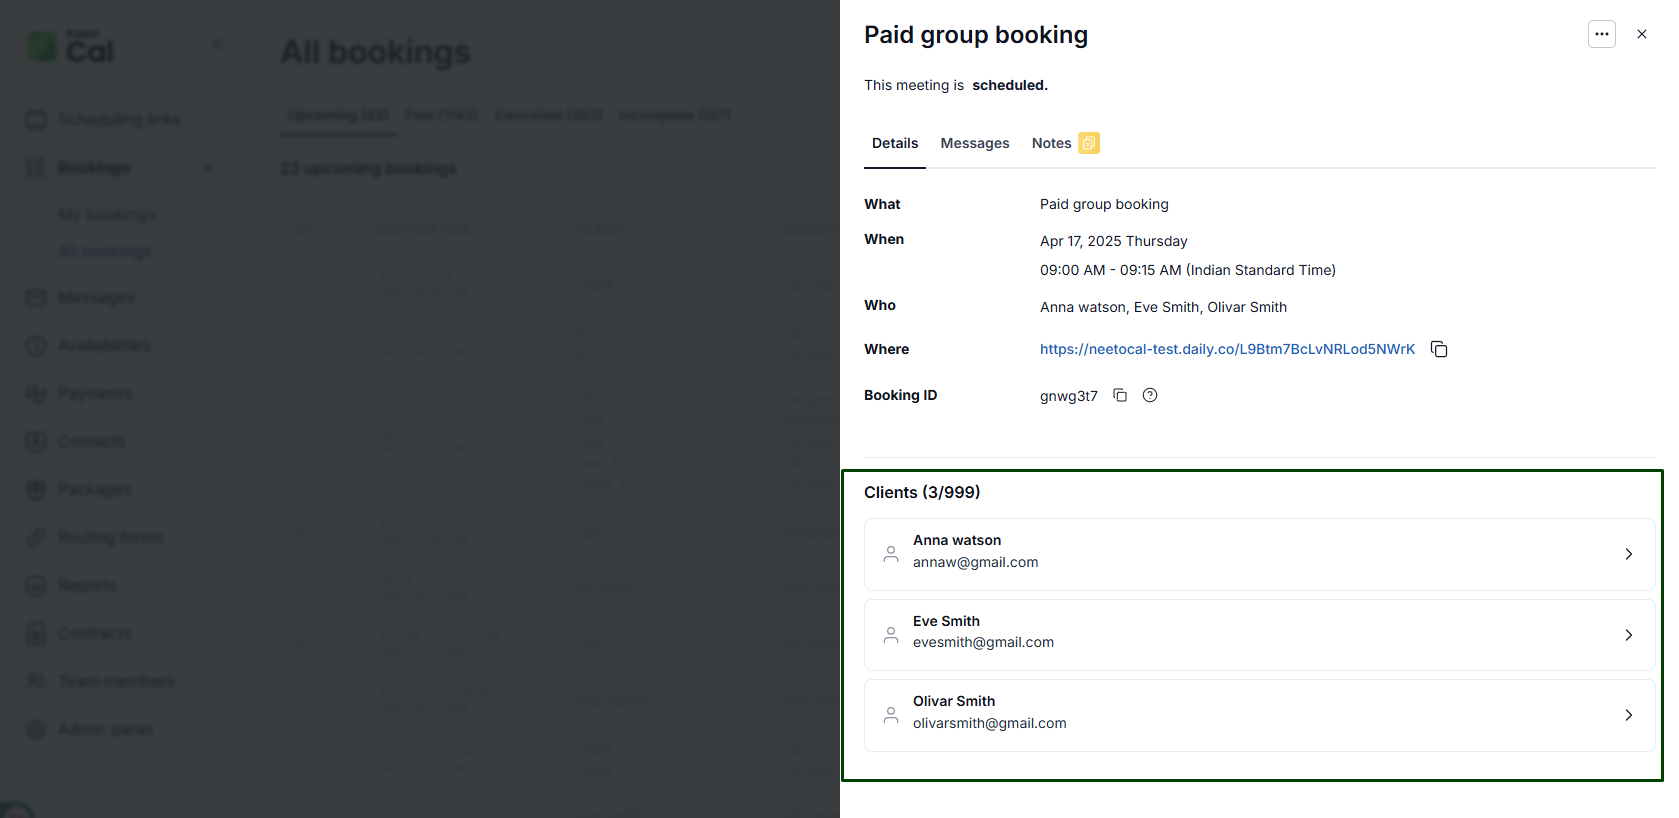Collapse the Bookings sidebar section
Viewport: 1679px width, 818px height.
(208, 167)
